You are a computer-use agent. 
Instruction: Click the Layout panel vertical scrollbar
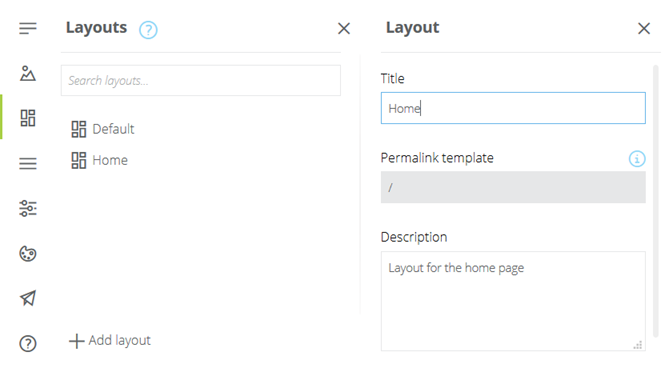pyautogui.click(x=656, y=201)
